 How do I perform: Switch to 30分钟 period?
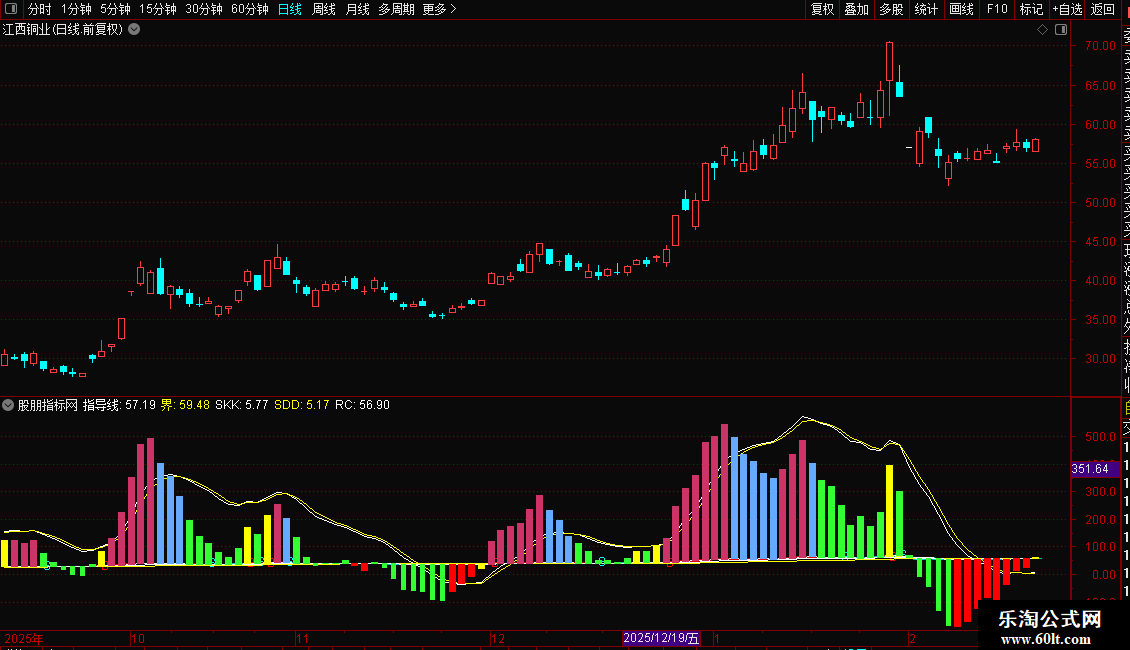tap(204, 9)
